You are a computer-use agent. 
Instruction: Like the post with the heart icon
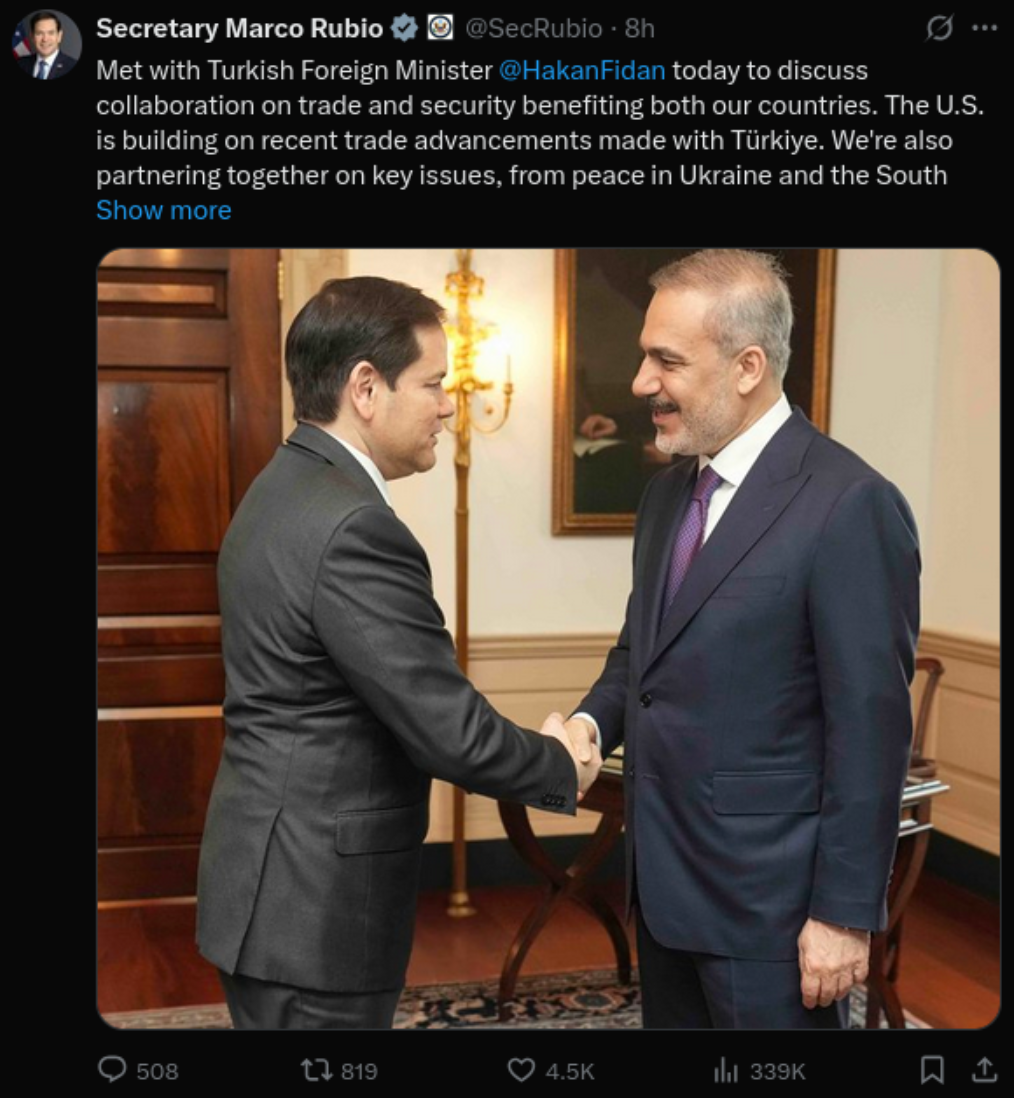tap(520, 1070)
